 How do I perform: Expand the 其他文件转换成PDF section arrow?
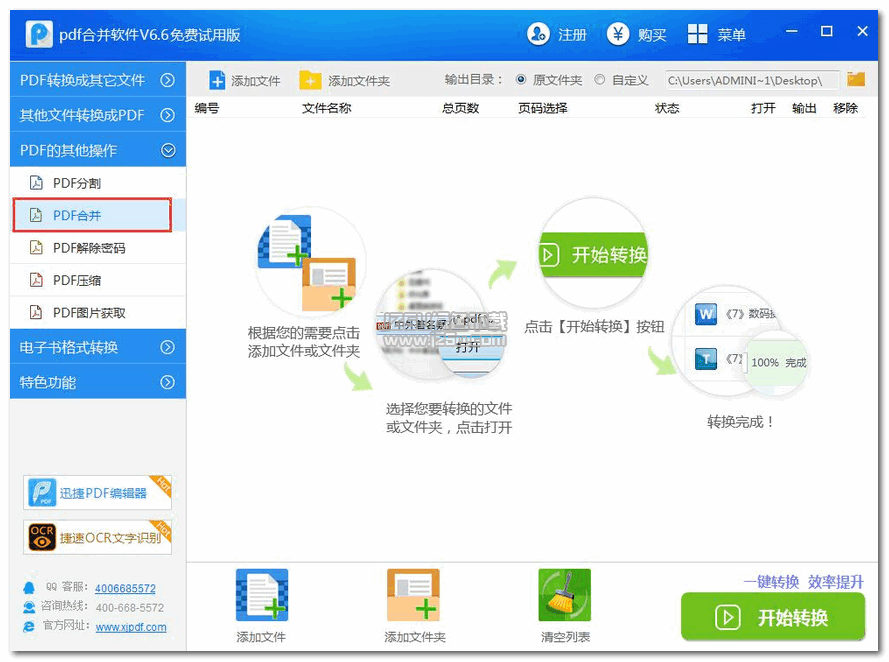[167, 115]
